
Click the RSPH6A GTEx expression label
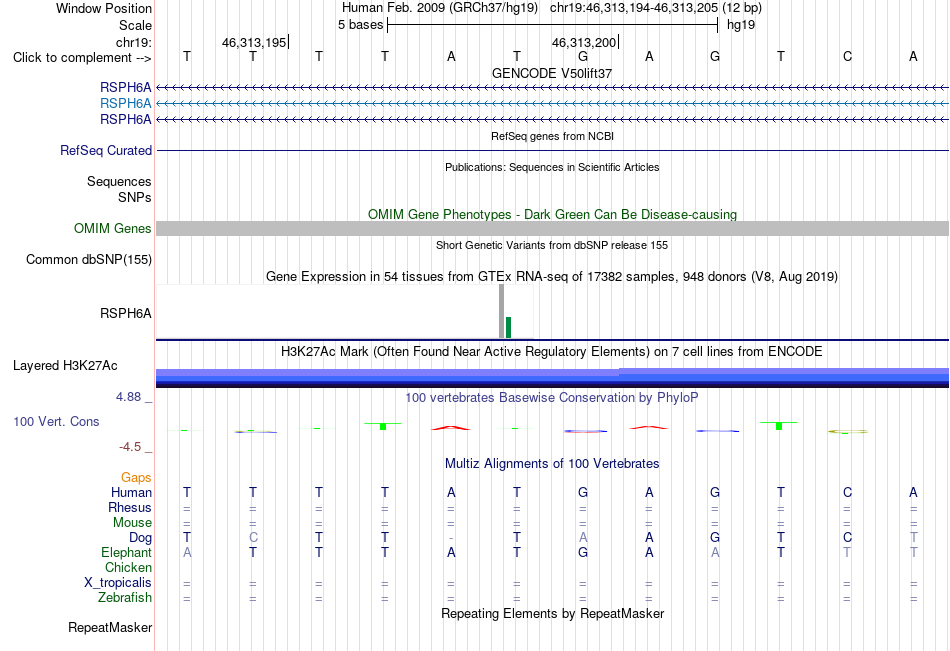125,313
